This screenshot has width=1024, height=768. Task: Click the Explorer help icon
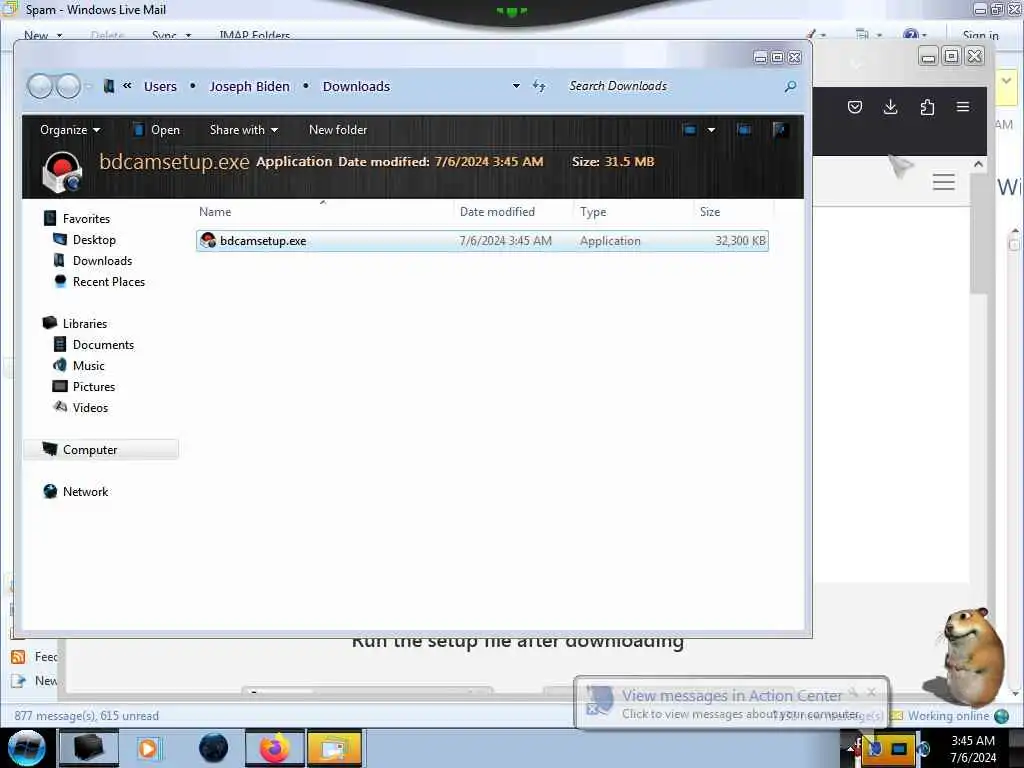point(779,129)
